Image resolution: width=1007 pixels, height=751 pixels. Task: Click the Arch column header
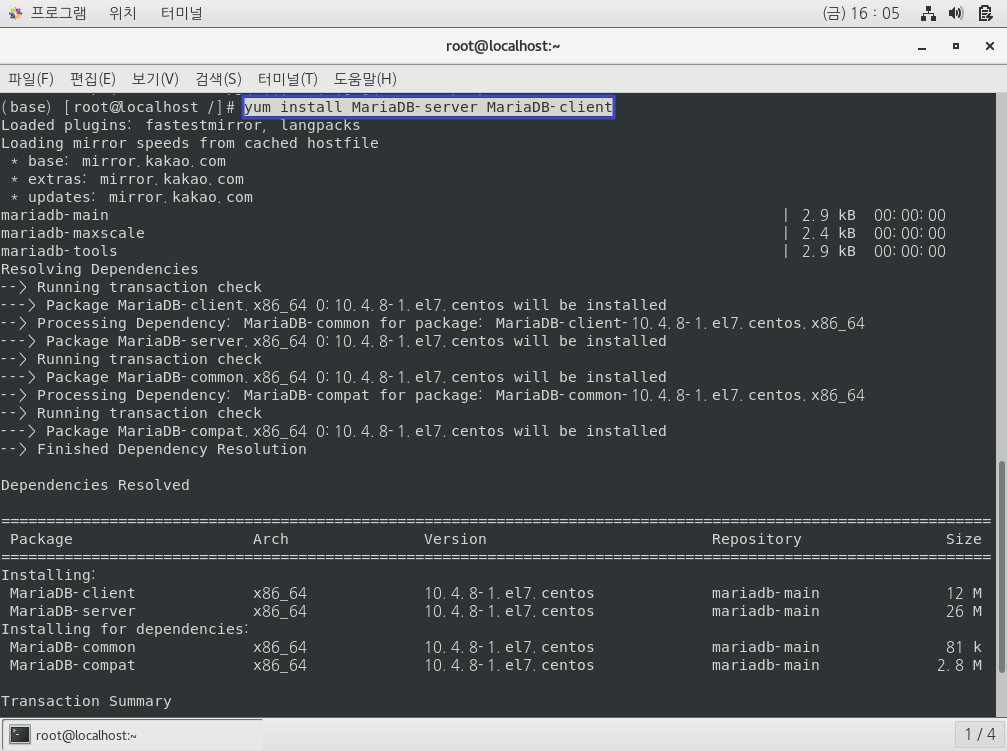tap(270, 539)
